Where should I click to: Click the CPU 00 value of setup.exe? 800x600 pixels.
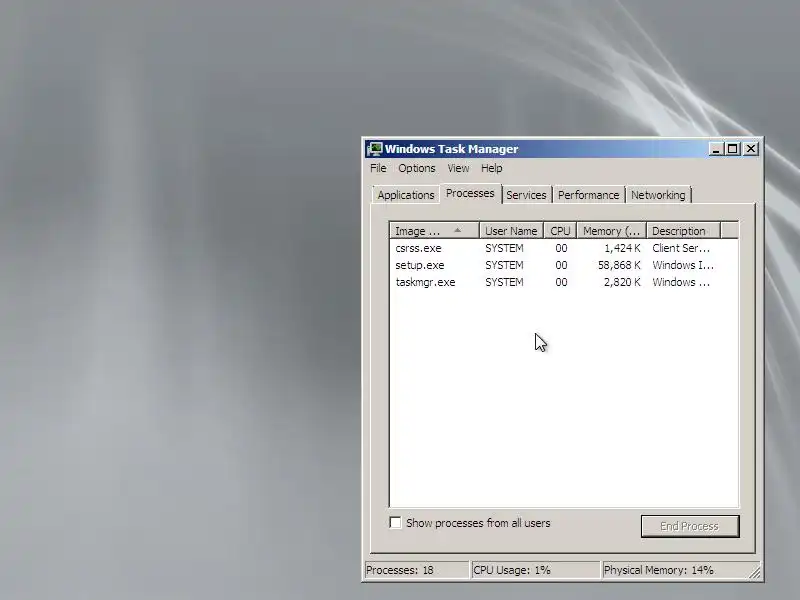561,265
